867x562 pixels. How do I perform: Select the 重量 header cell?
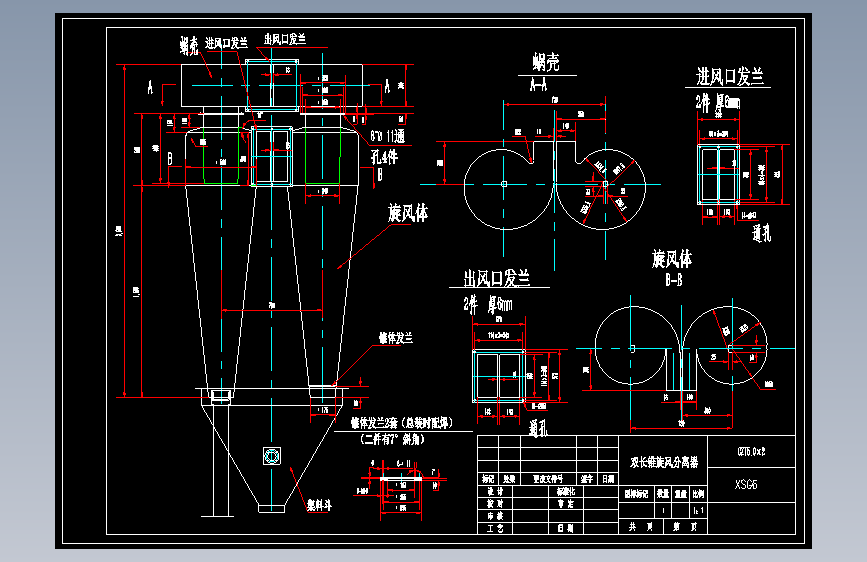click(681, 493)
